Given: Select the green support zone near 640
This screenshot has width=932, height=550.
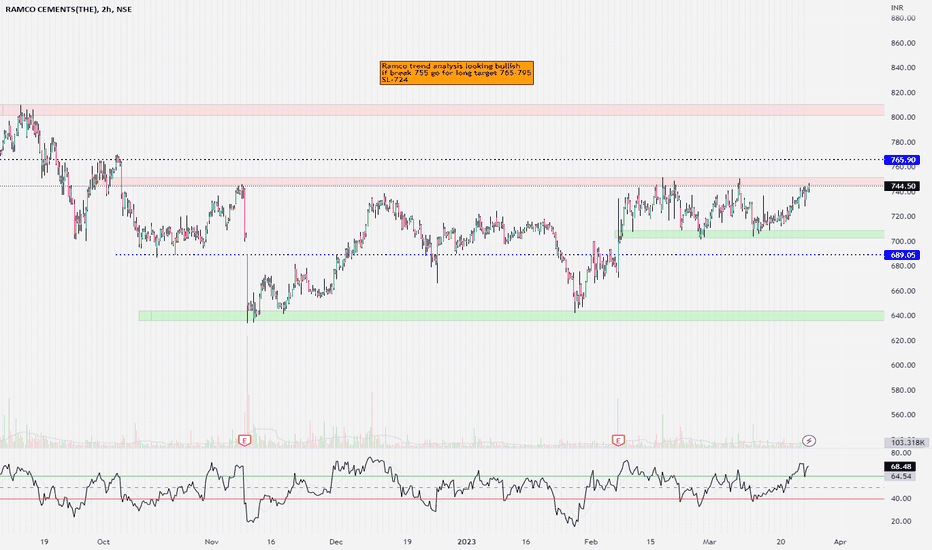Looking at the screenshot, I should pyautogui.click(x=512, y=316).
